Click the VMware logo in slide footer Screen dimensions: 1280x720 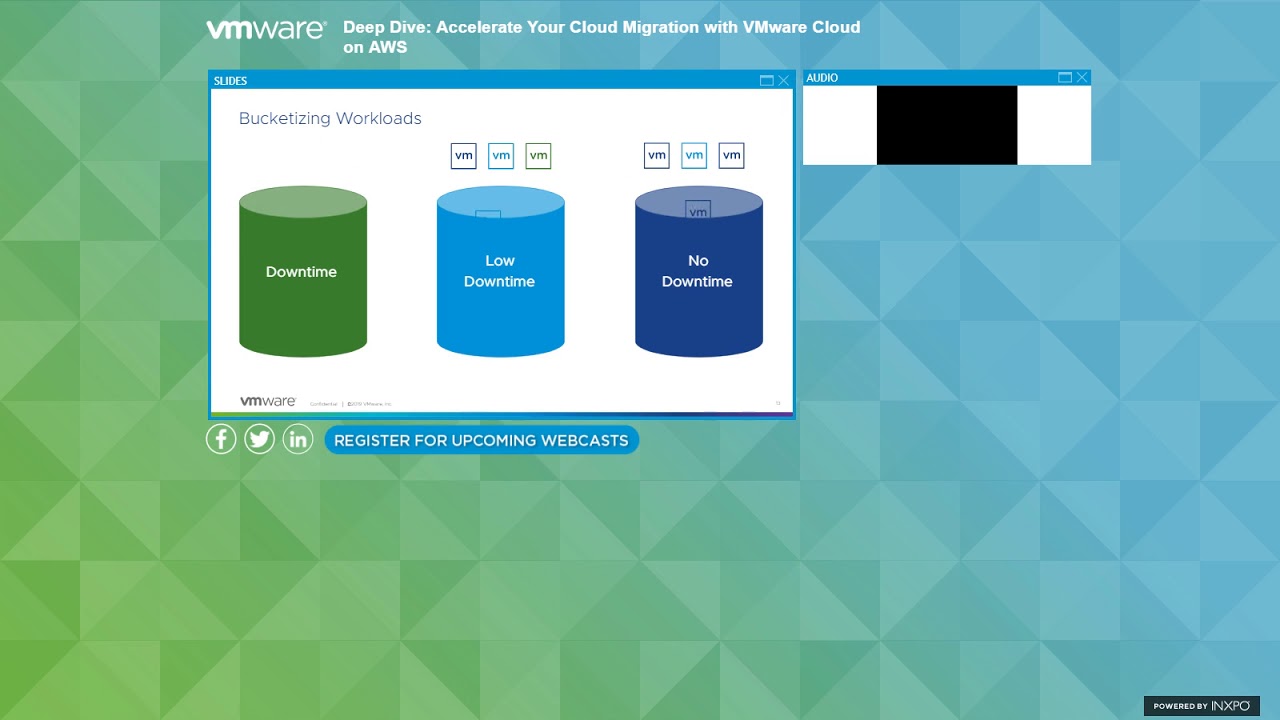tap(268, 401)
